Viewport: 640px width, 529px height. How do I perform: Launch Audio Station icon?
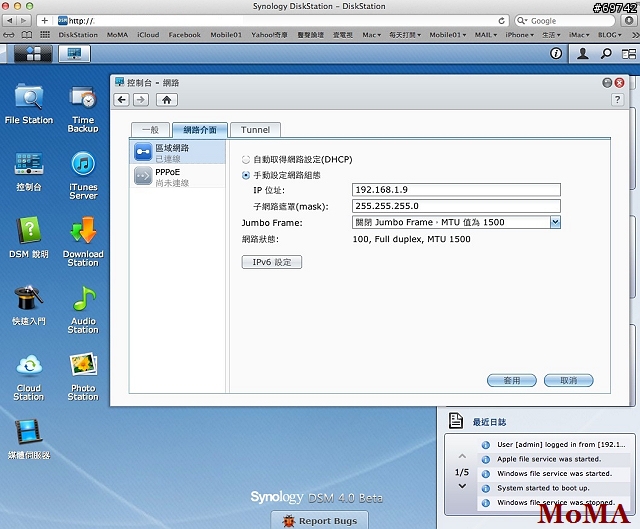(x=83, y=309)
